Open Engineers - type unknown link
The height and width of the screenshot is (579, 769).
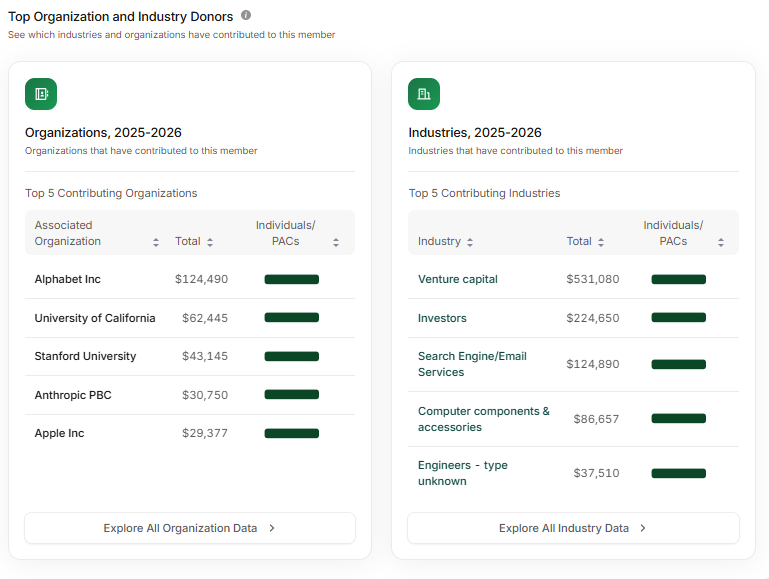tap(462, 473)
